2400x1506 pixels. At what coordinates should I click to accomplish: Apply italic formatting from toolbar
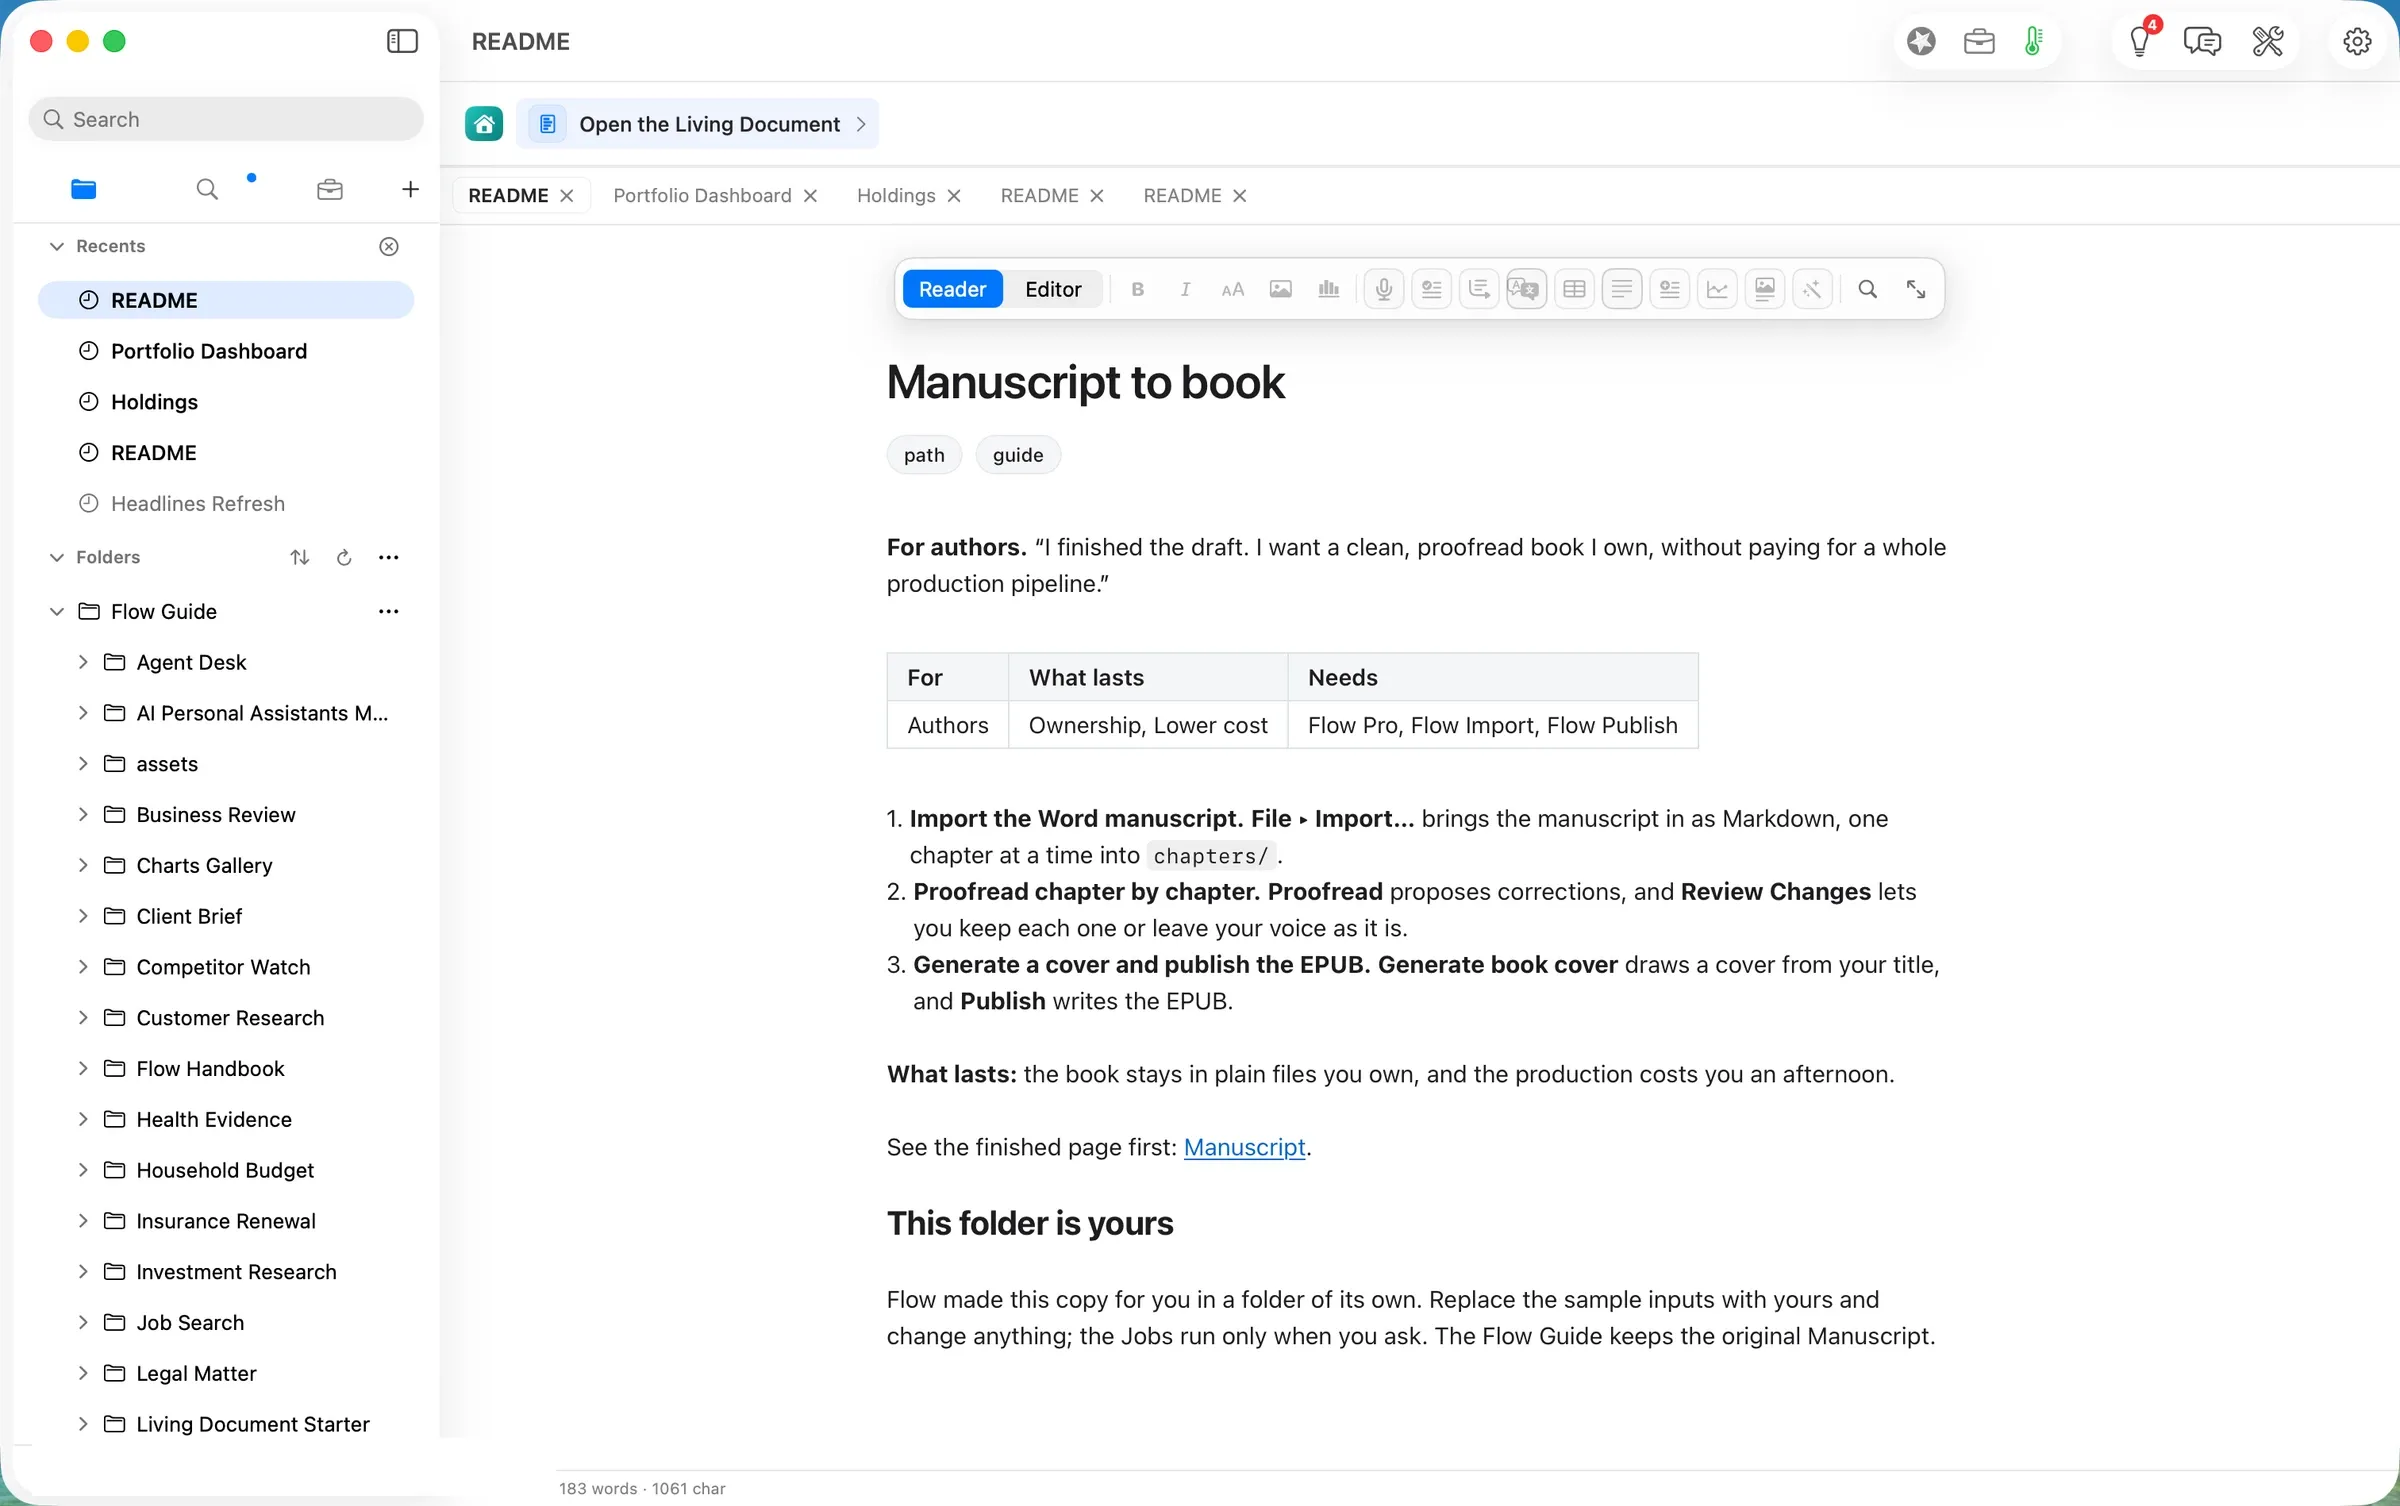click(1185, 289)
